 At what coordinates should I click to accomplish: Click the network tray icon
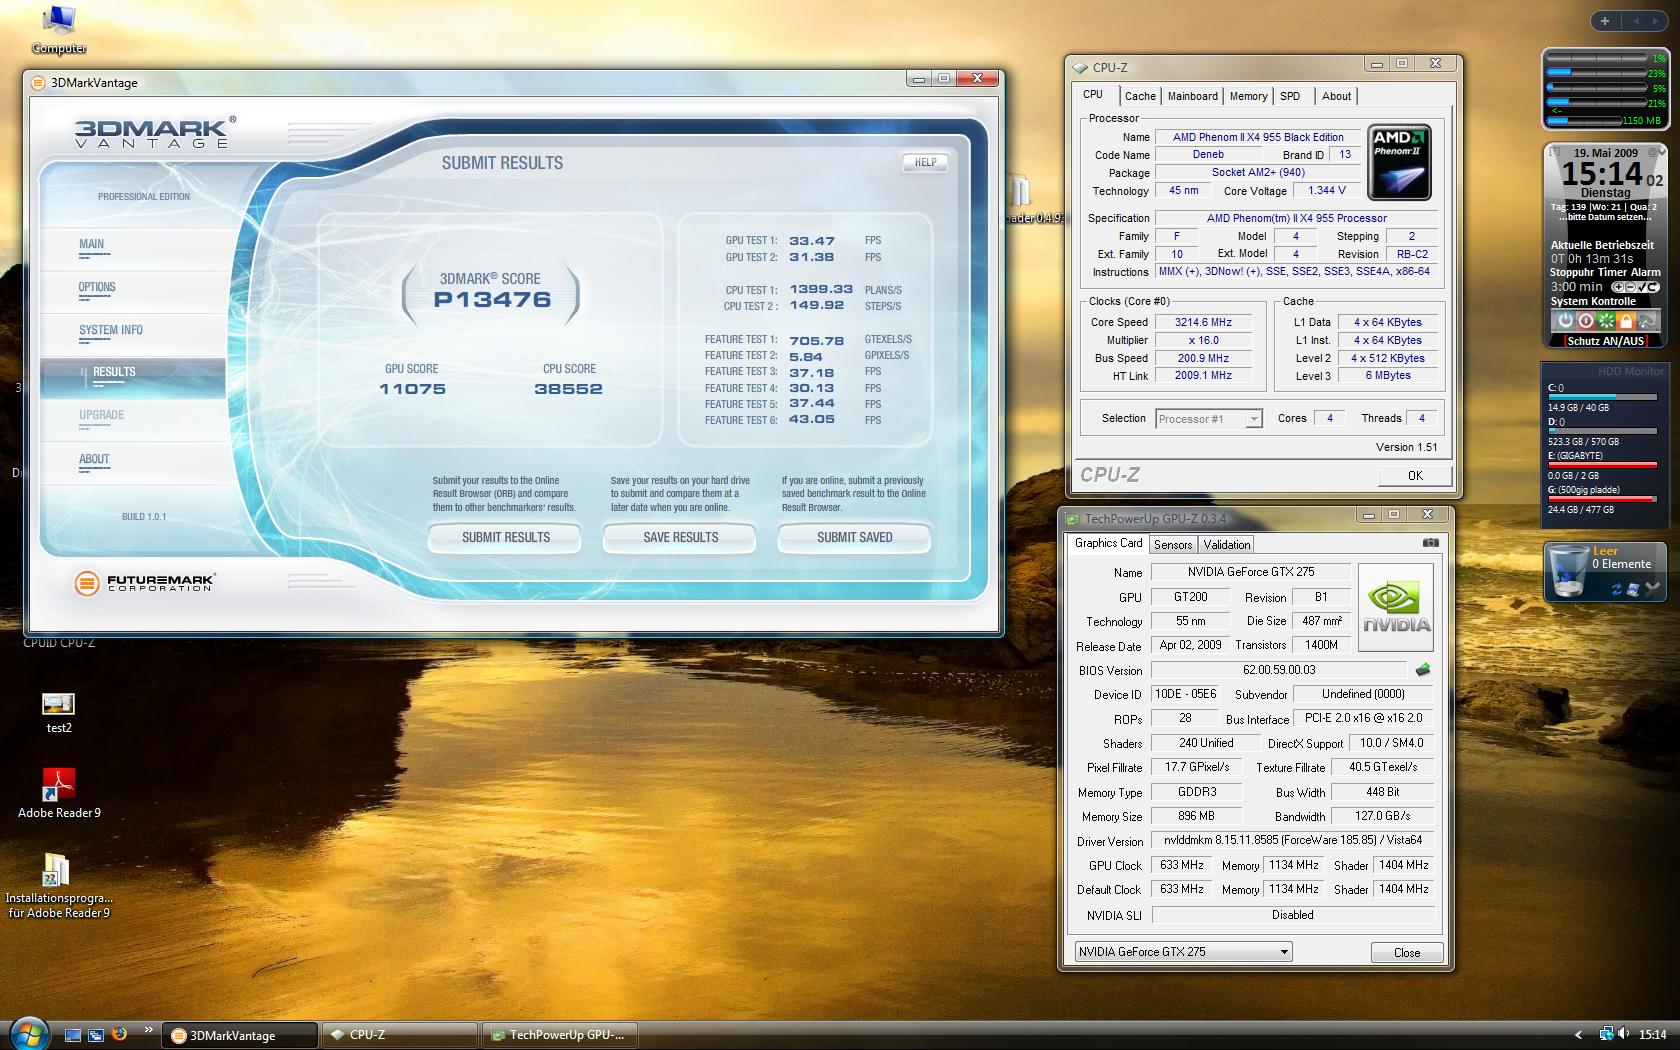1606,1034
